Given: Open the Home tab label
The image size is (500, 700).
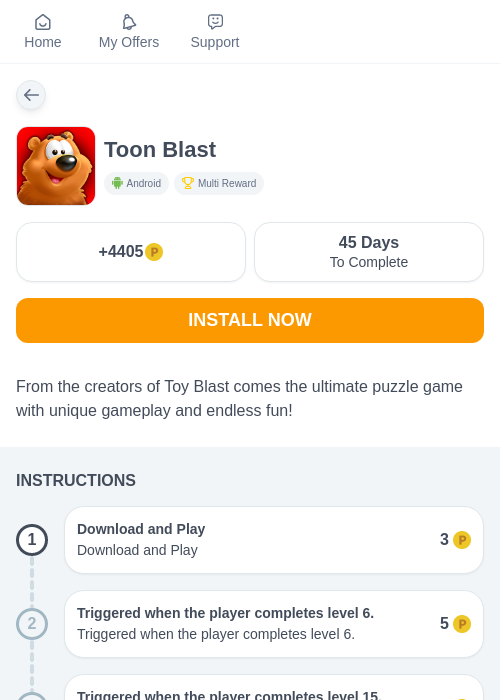Looking at the screenshot, I should (x=43, y=42).
